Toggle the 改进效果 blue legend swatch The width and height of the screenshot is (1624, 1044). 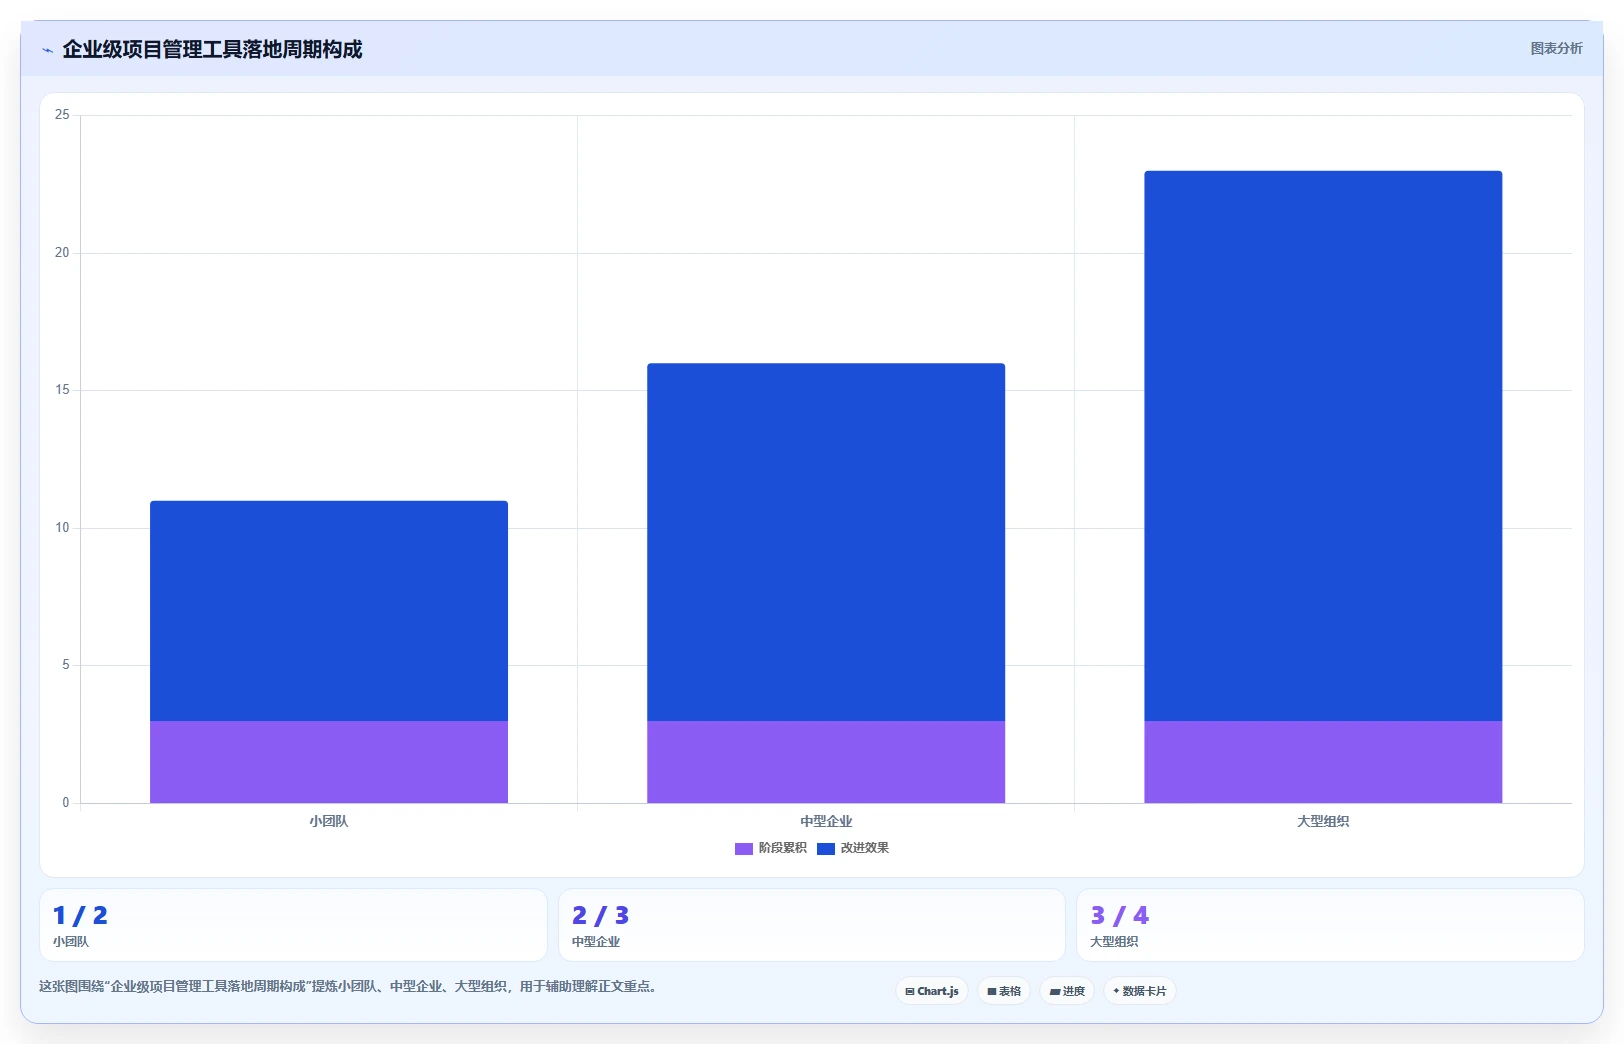click(825, 849)
